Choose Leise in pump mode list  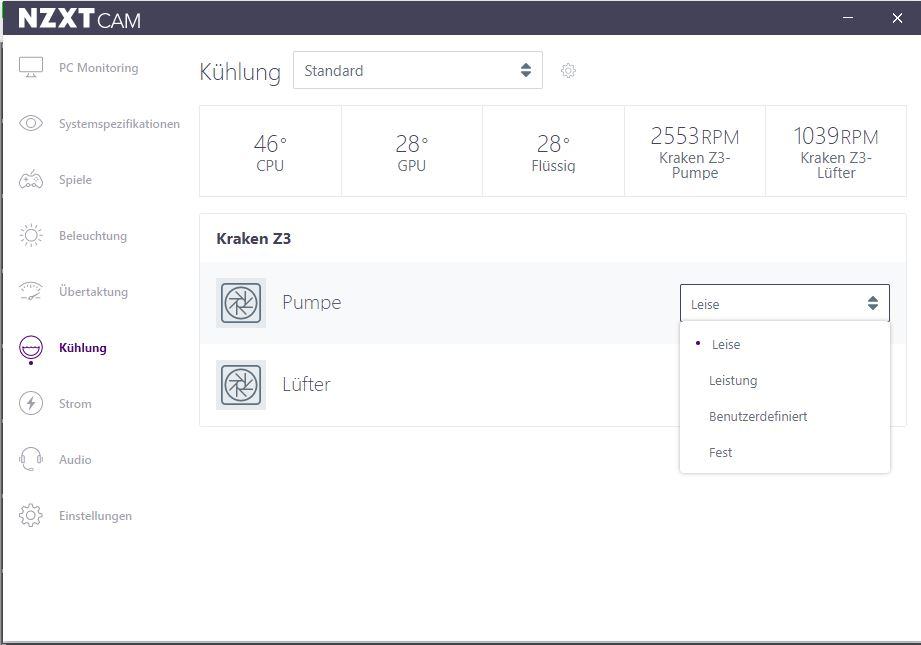pyautogui.click(x=785, y=344)
